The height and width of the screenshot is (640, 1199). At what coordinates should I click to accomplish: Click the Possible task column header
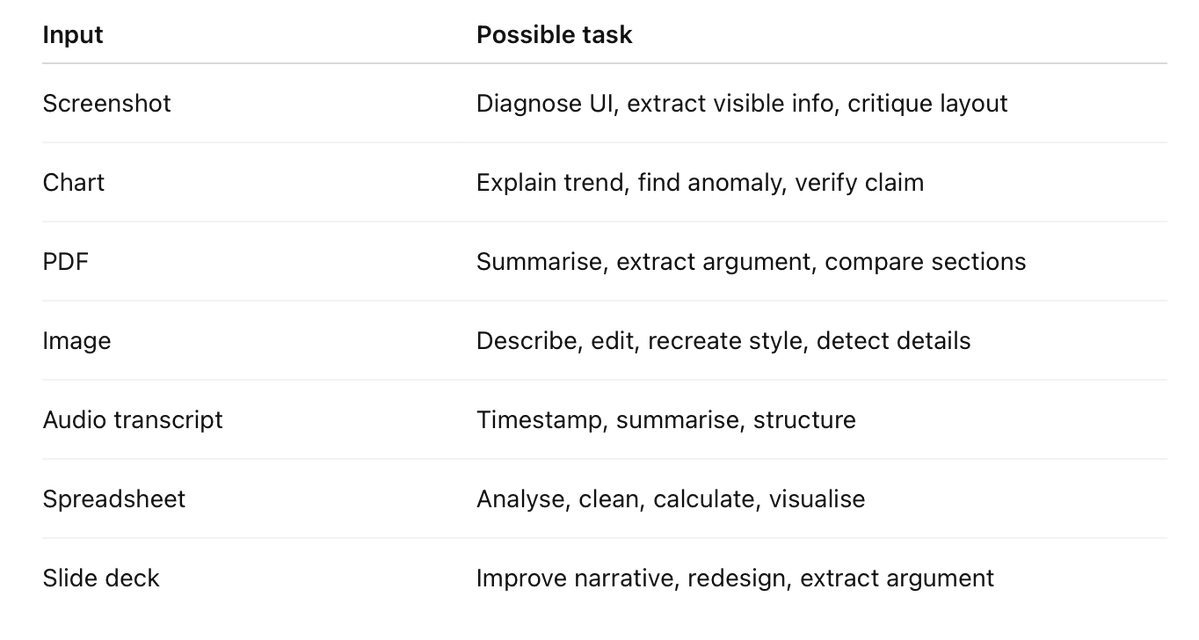(x=554, y=34)
